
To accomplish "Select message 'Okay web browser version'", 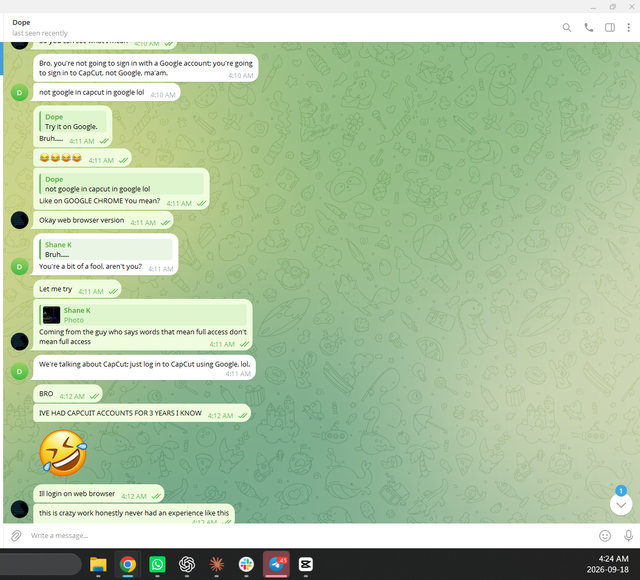I will point(103,220).
